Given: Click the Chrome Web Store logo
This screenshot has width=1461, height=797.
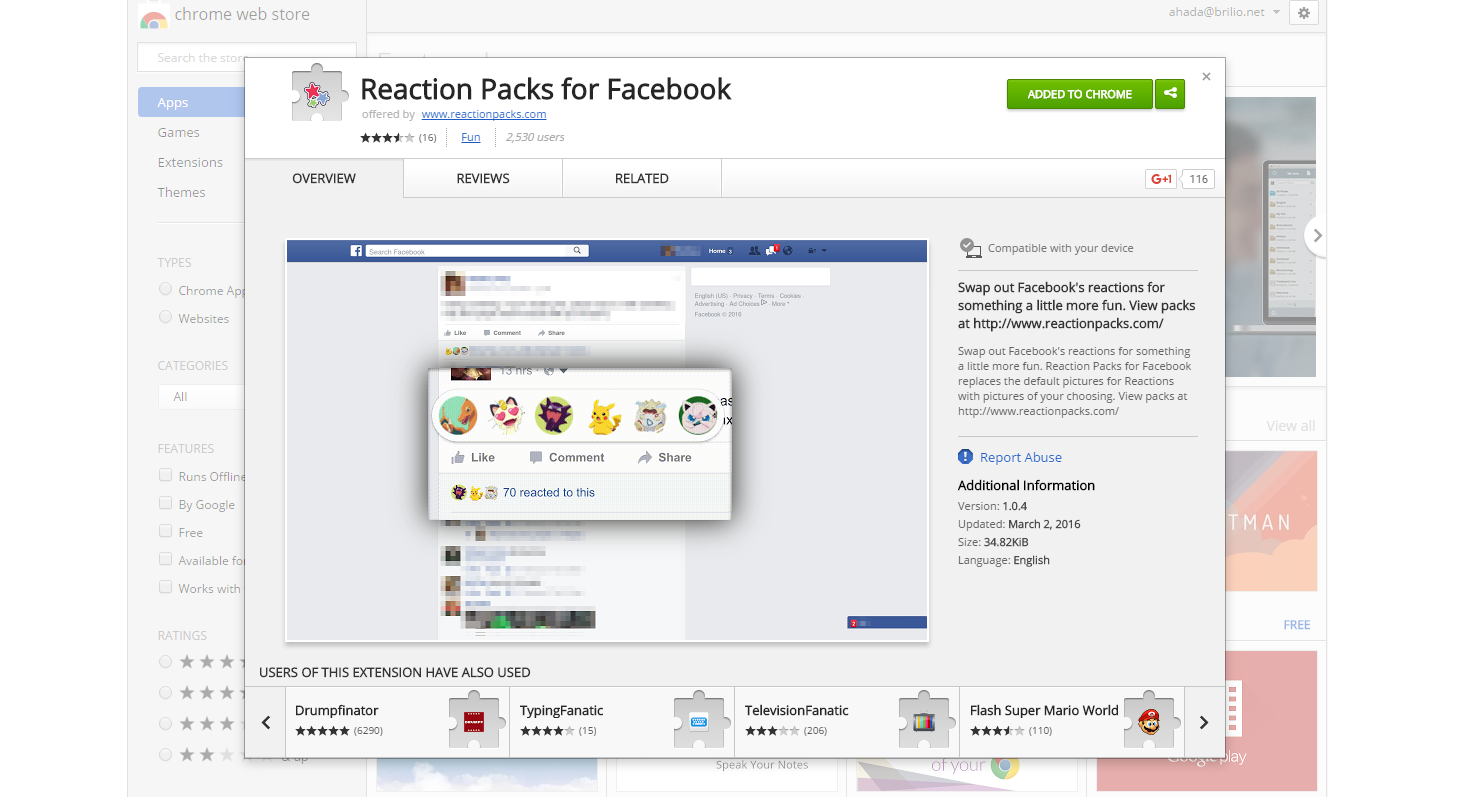Looking at the screenshot, I should (154, 17).
